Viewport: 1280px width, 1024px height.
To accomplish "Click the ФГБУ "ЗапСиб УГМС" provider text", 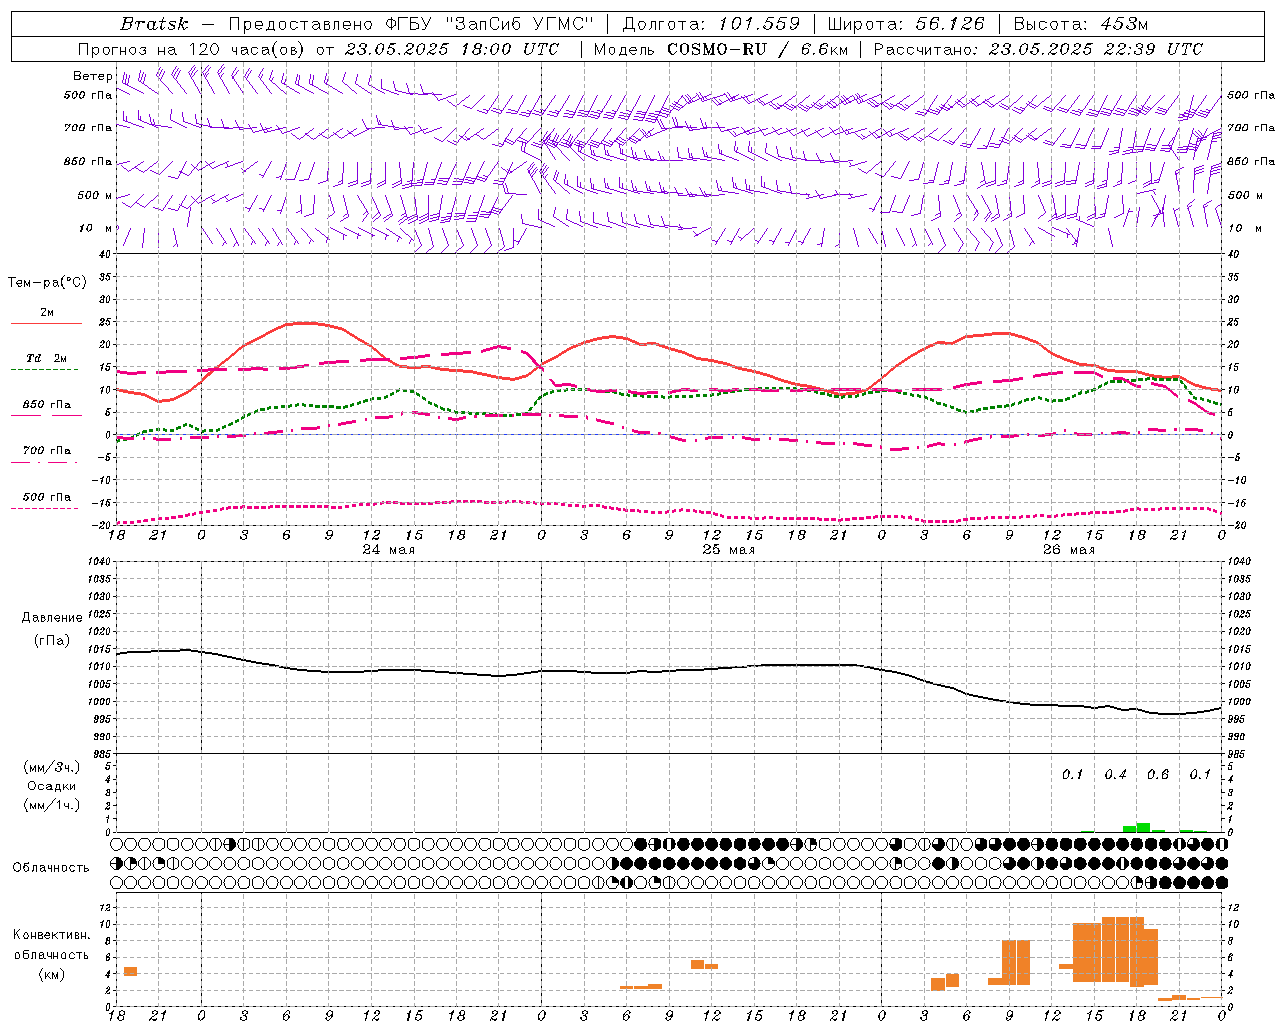I will pyautogui.click(x=490, y=24).
